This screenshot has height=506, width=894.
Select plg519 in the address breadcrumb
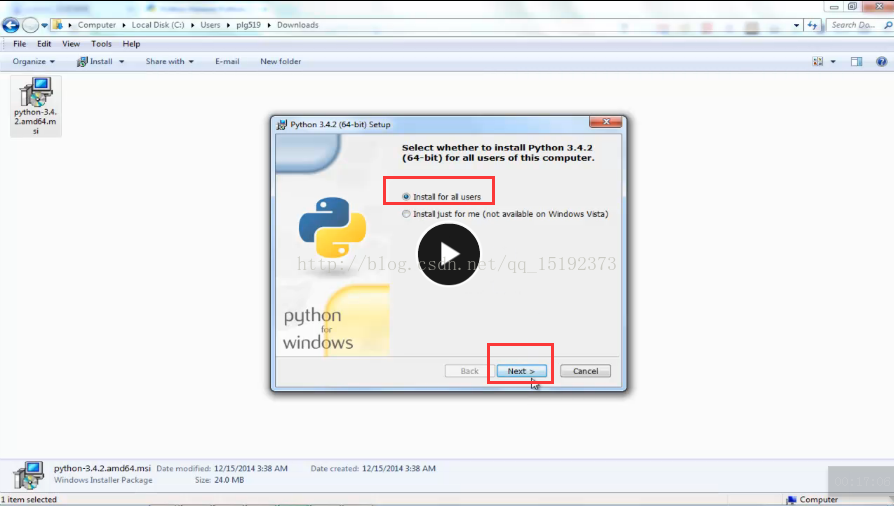(248, 25)
